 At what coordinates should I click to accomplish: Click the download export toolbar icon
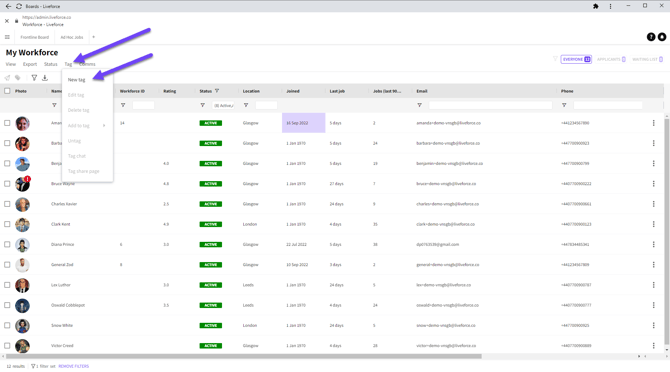(x=45, y=78)
